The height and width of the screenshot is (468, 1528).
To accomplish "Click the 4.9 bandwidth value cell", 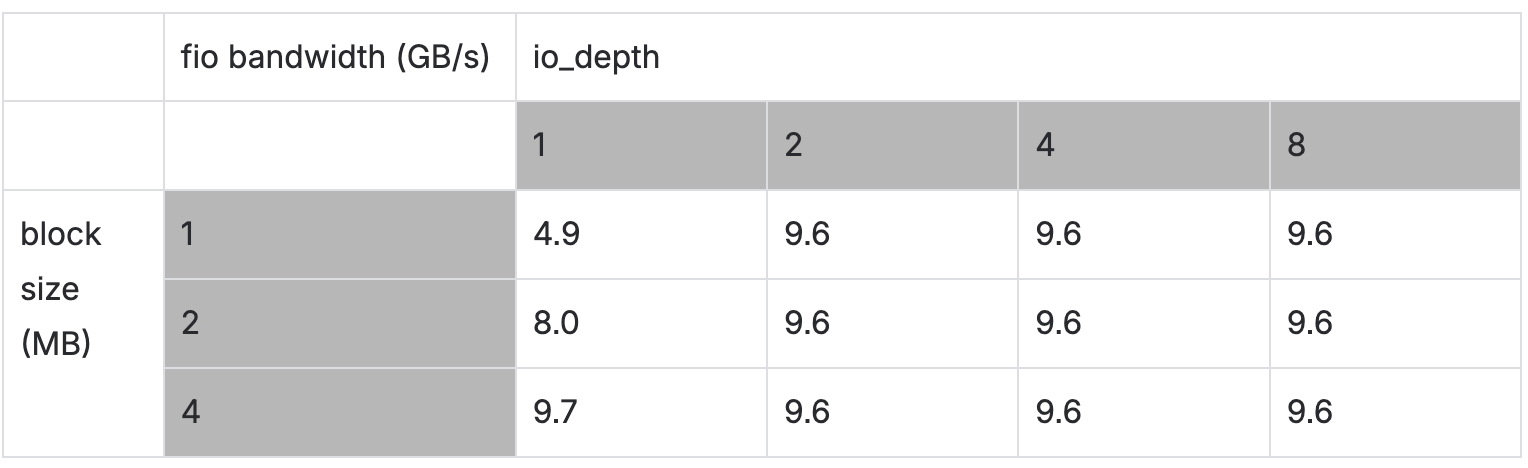I will (x=641, y=235).
